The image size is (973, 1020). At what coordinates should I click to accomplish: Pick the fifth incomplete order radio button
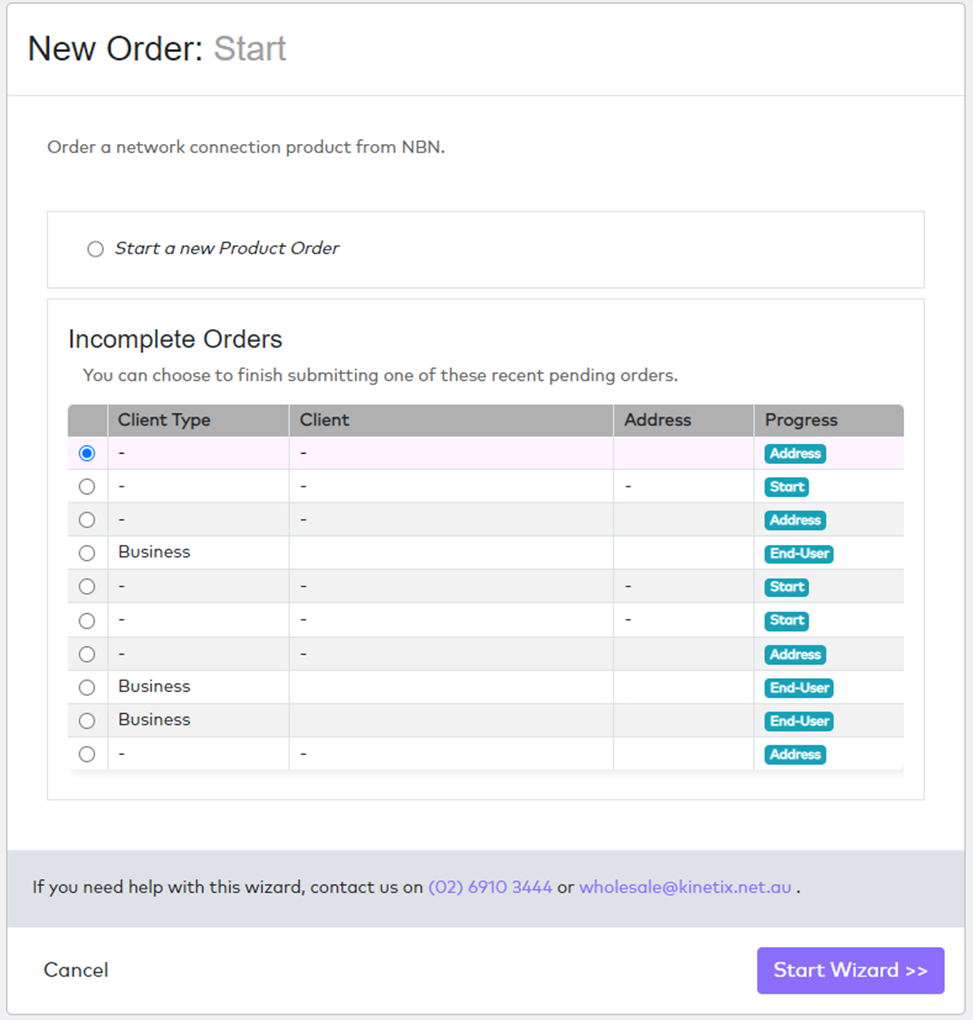point(87,587)
